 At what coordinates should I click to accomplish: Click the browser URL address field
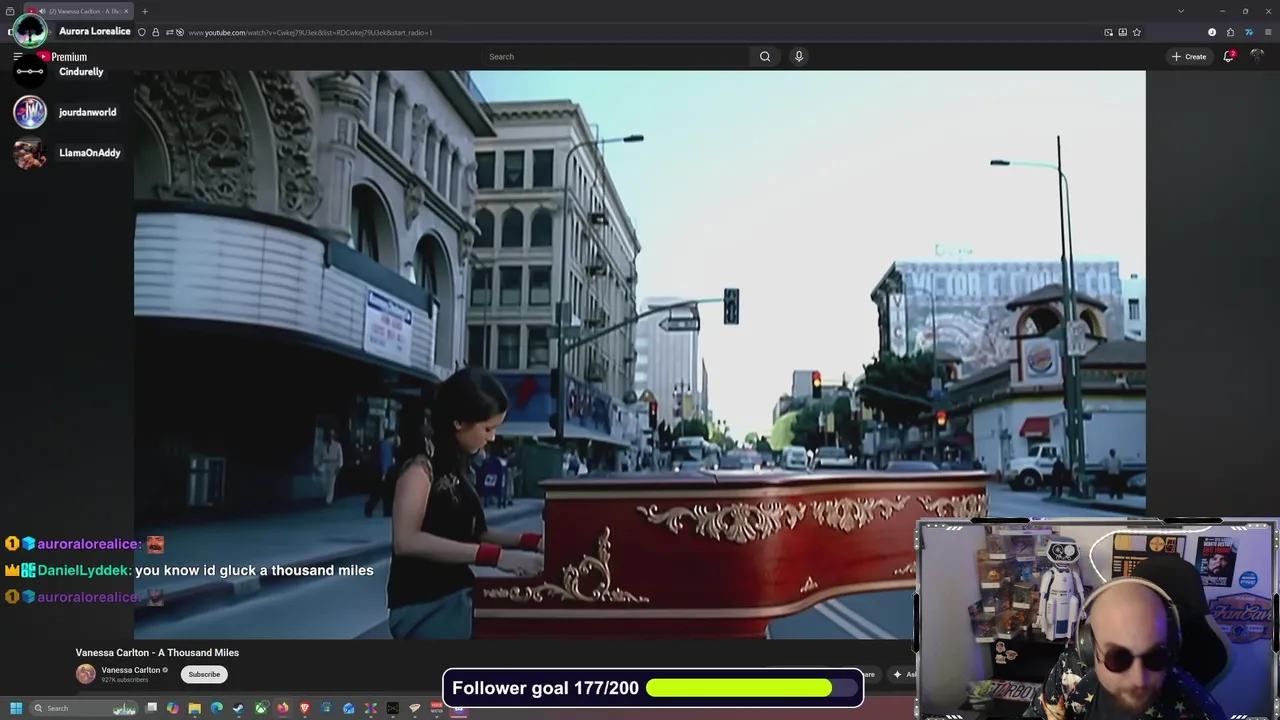[640, 32]
